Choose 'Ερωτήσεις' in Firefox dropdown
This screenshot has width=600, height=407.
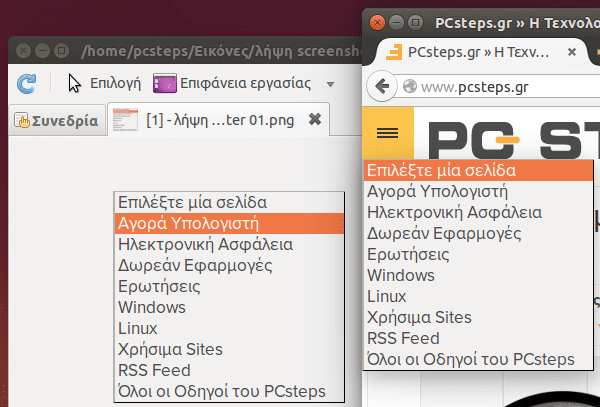coord(478,254)
